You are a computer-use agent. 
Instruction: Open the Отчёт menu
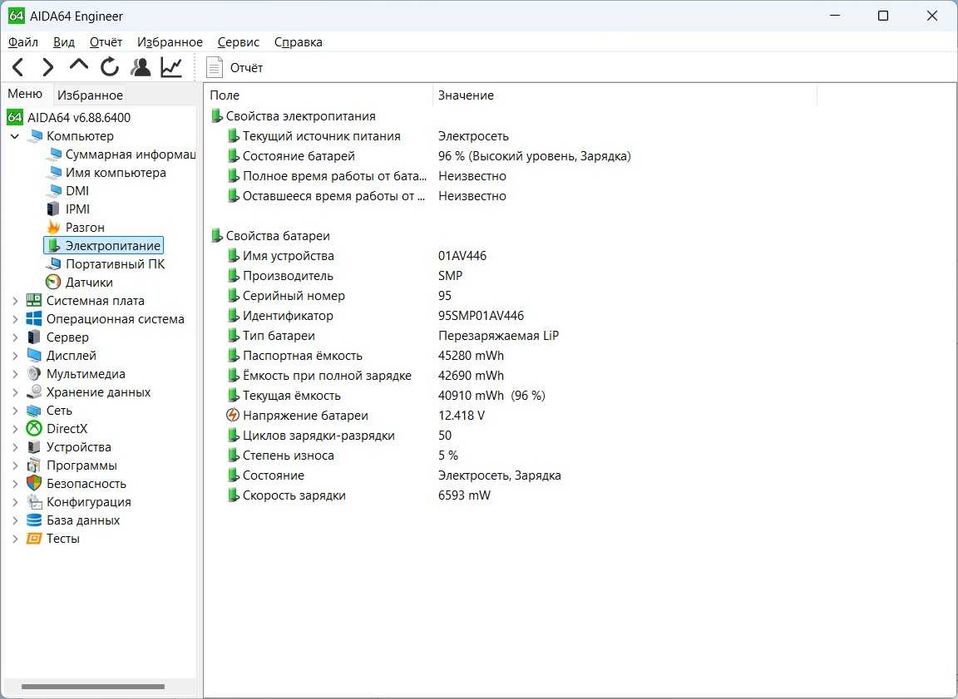click(x=106, y=42)
